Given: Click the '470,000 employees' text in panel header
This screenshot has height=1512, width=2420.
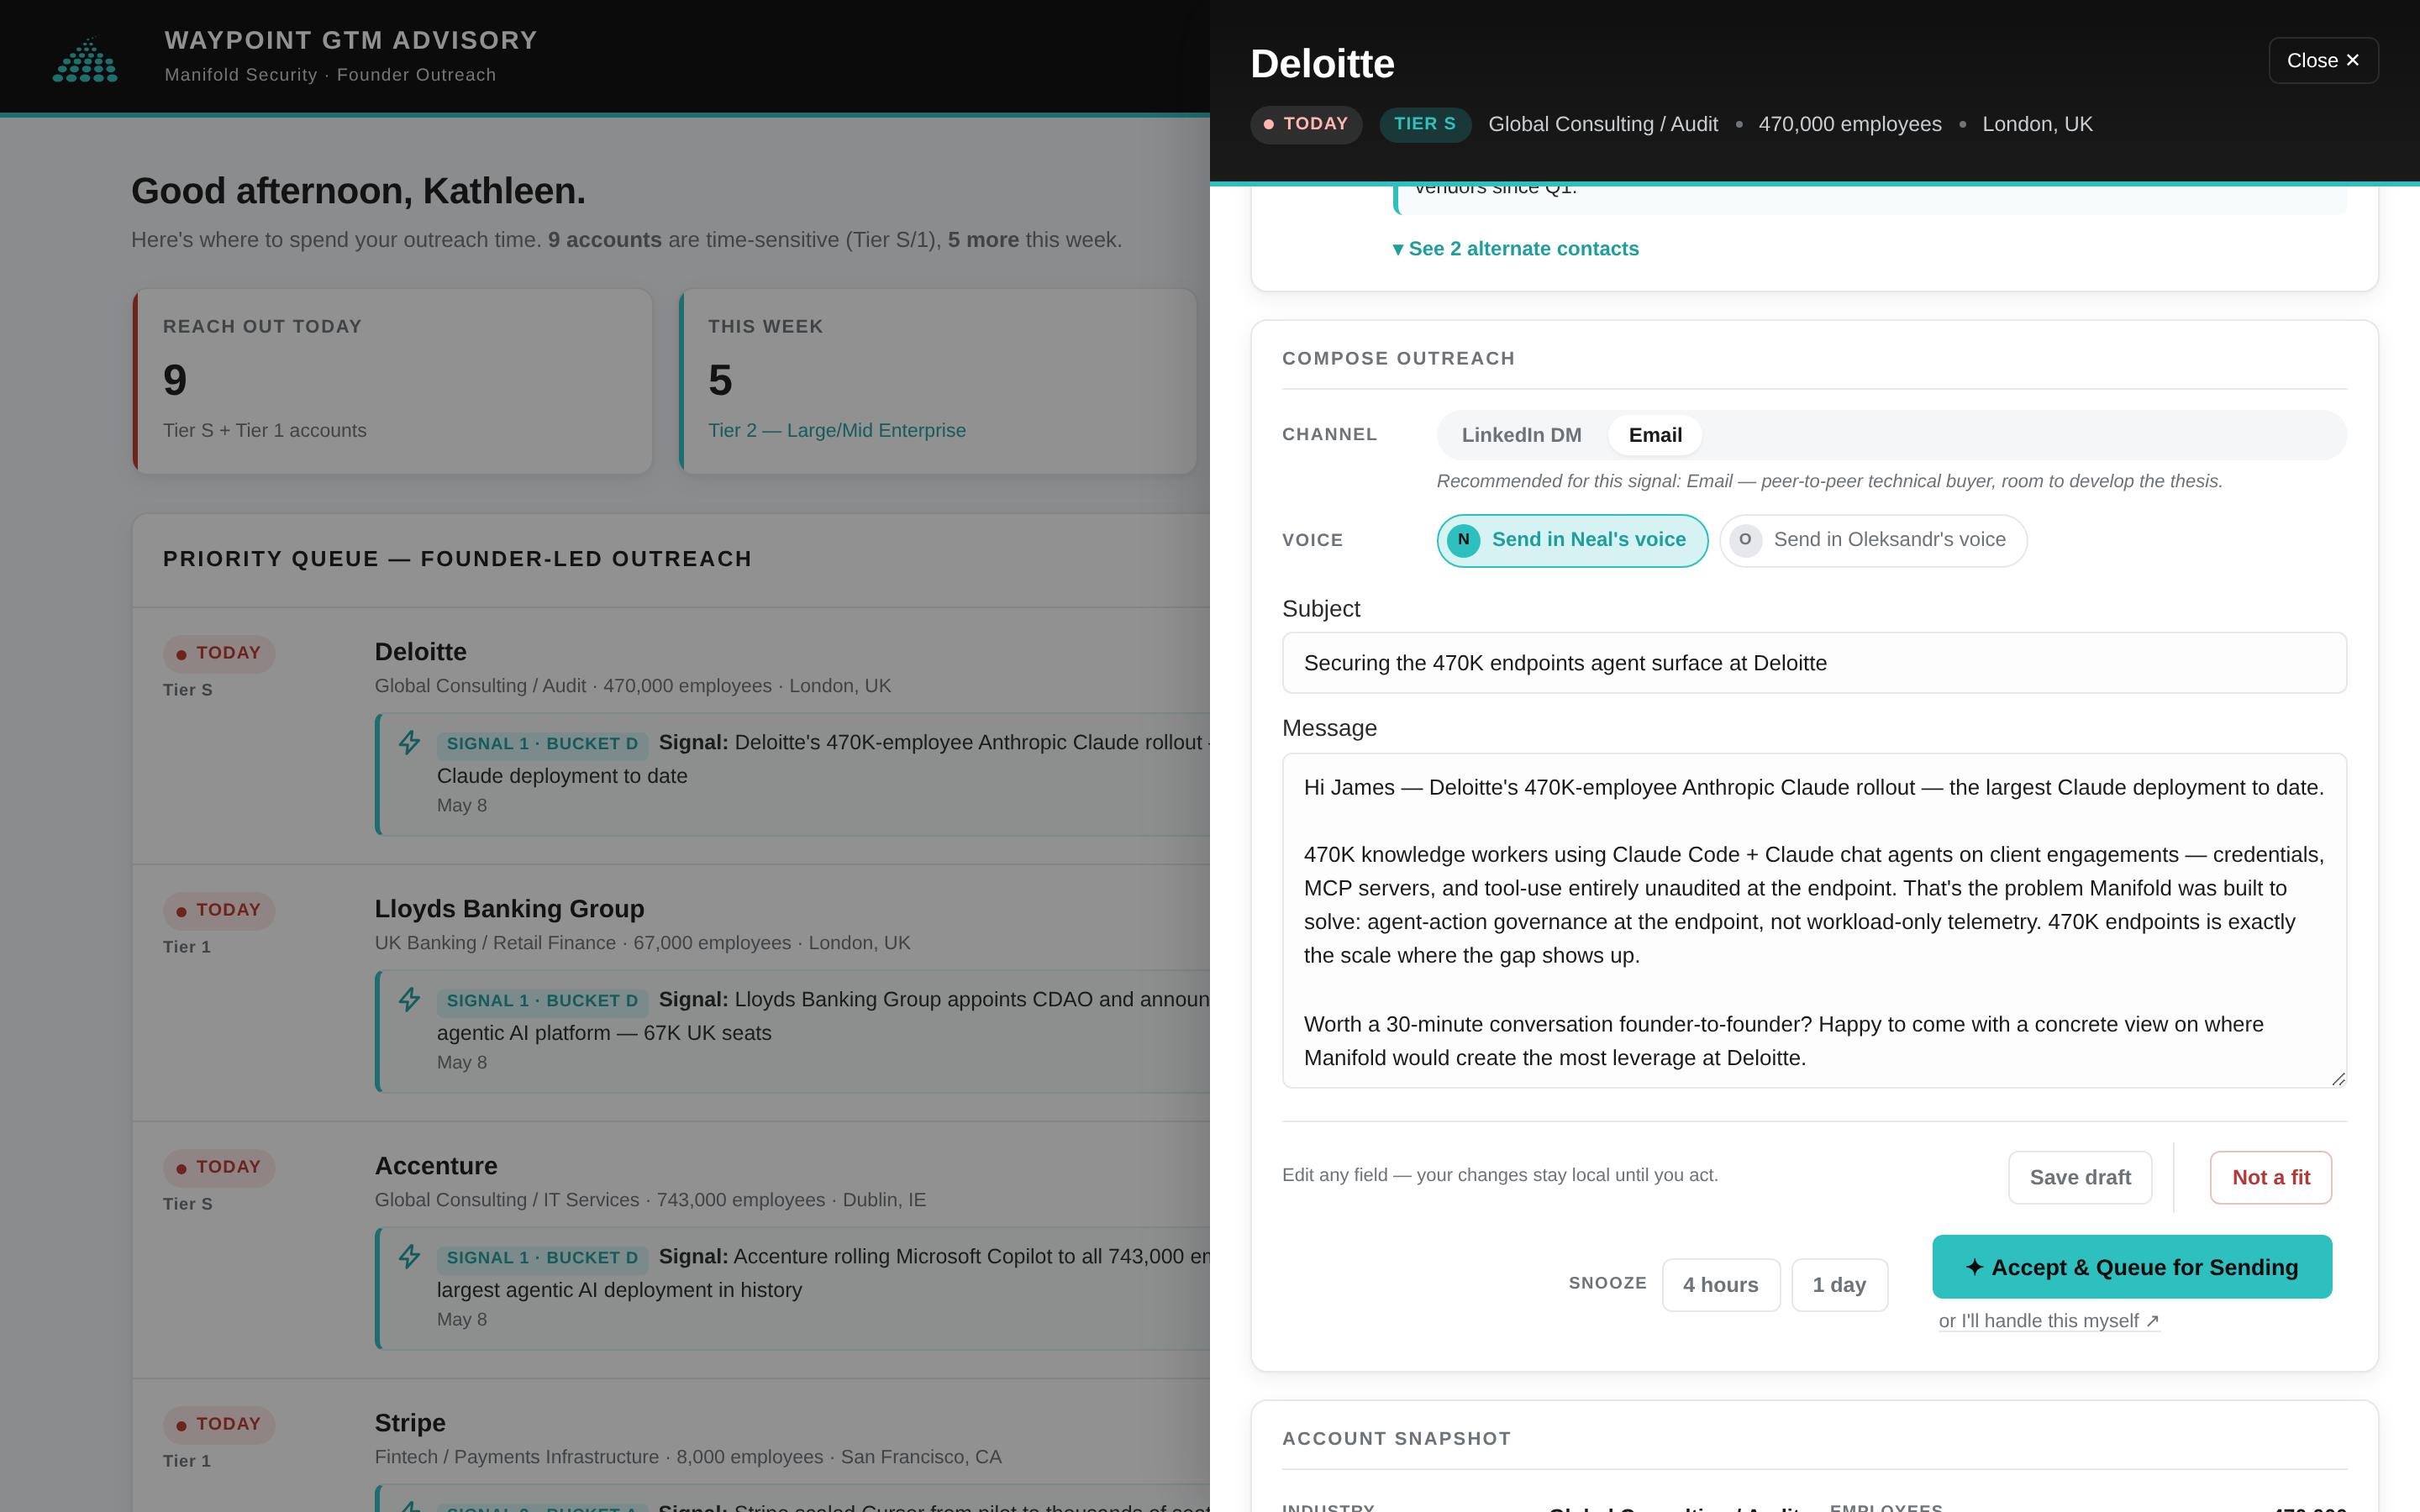Looking at the screenshot, I should tap(1850, 124).
